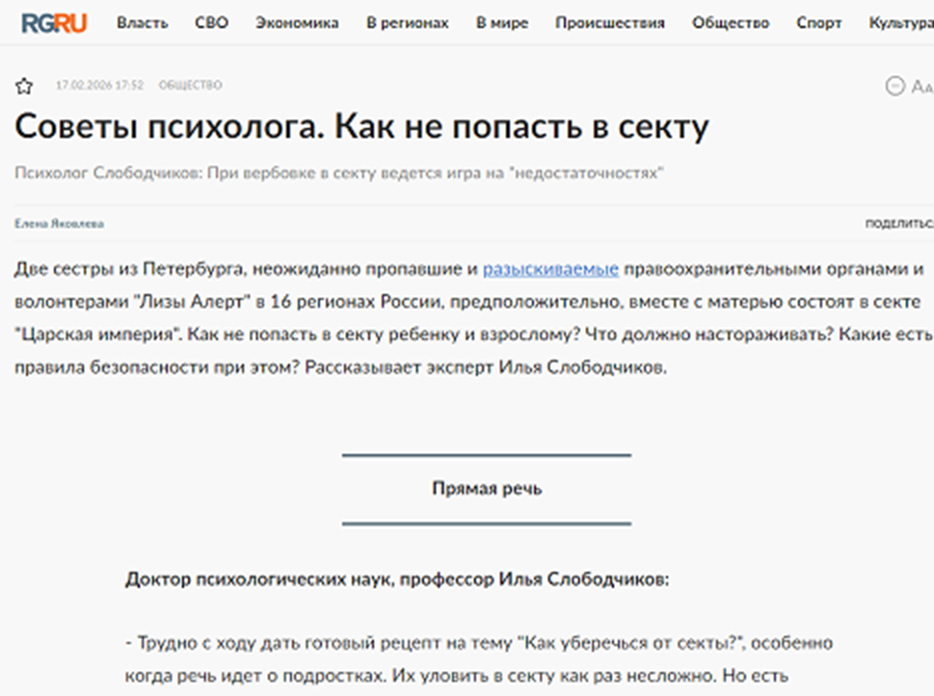
Task: Click the Поделиться share button
Action: pyautogui.click(x=898, y=224)
